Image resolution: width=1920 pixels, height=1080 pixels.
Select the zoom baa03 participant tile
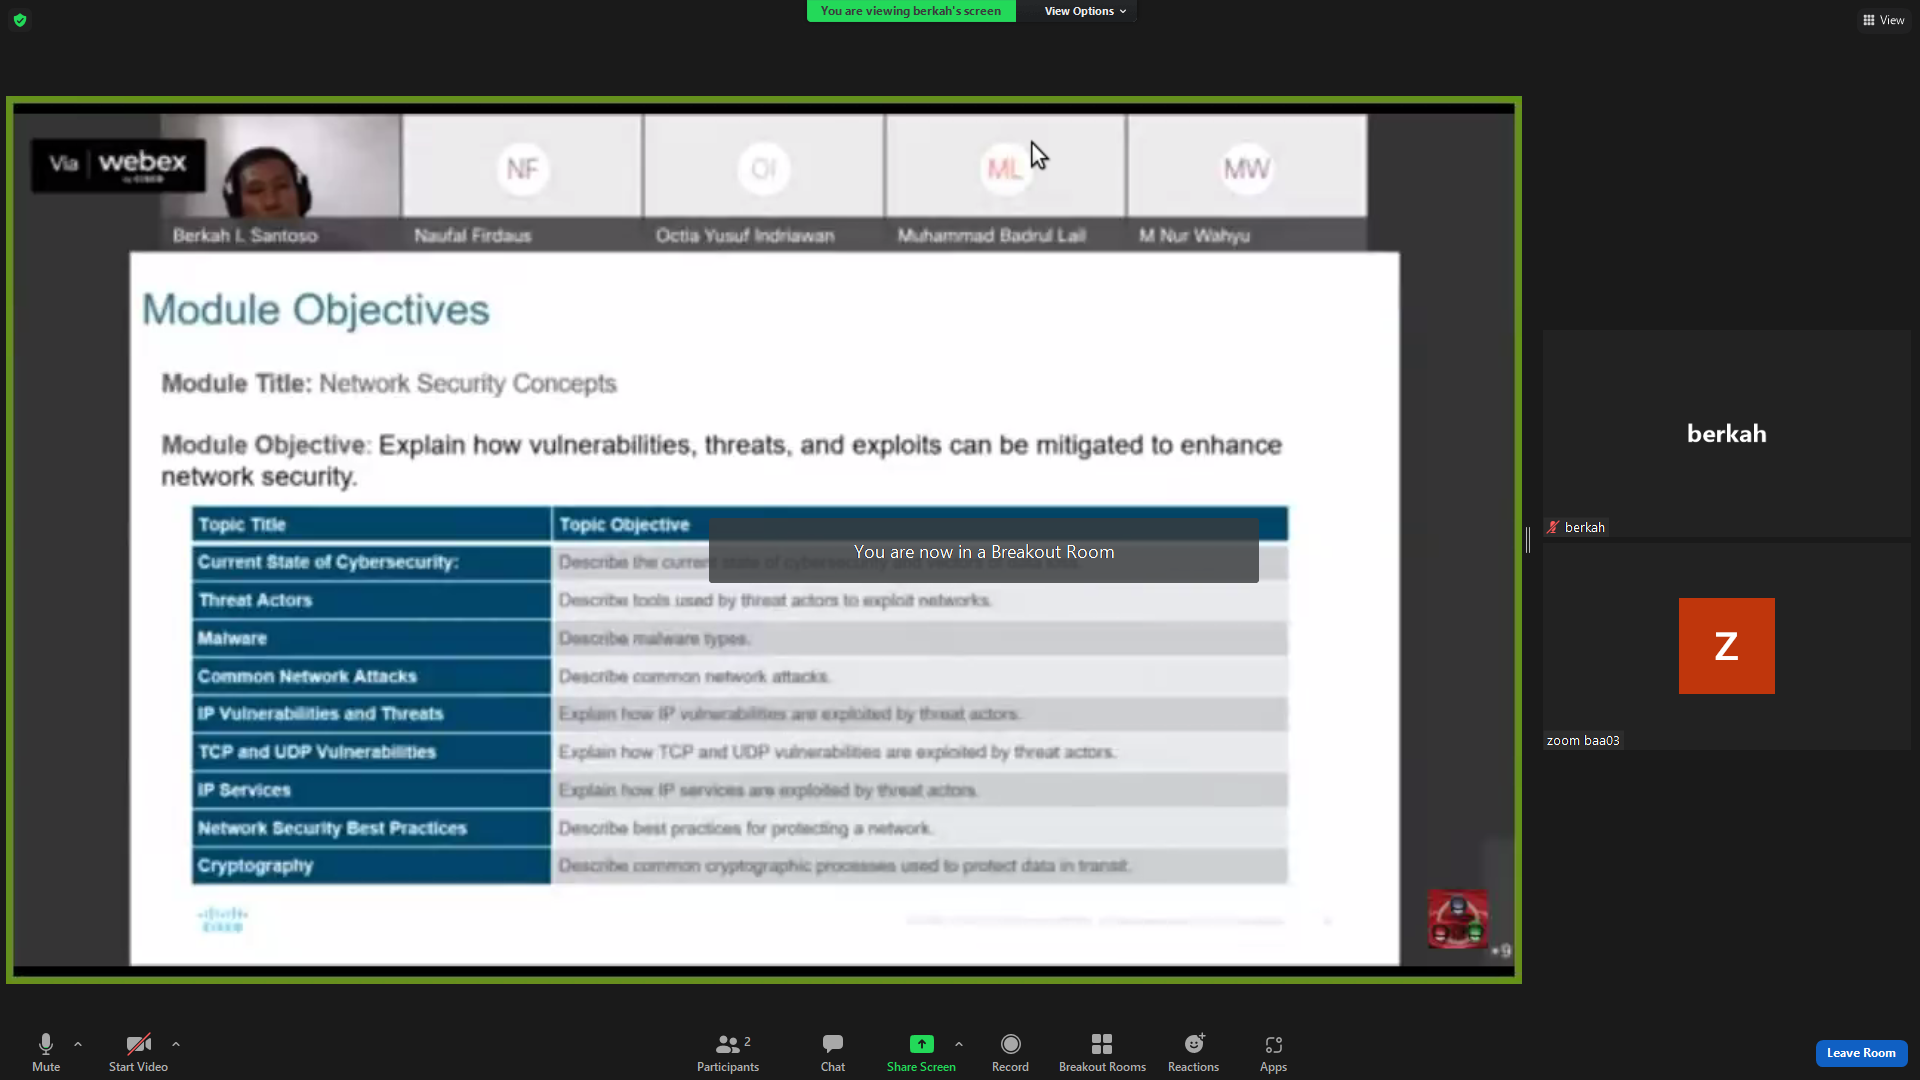[x=1726, y=646]
